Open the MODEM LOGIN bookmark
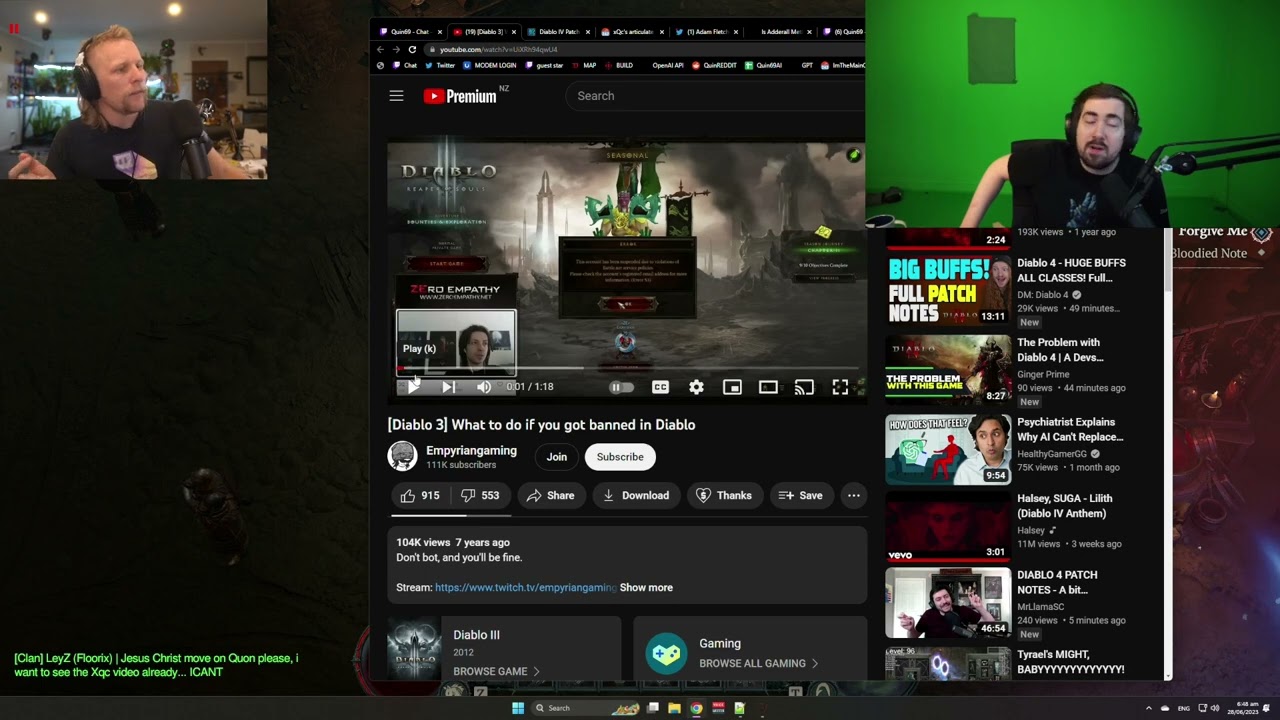1280x720 pixels. pos(490,66)
